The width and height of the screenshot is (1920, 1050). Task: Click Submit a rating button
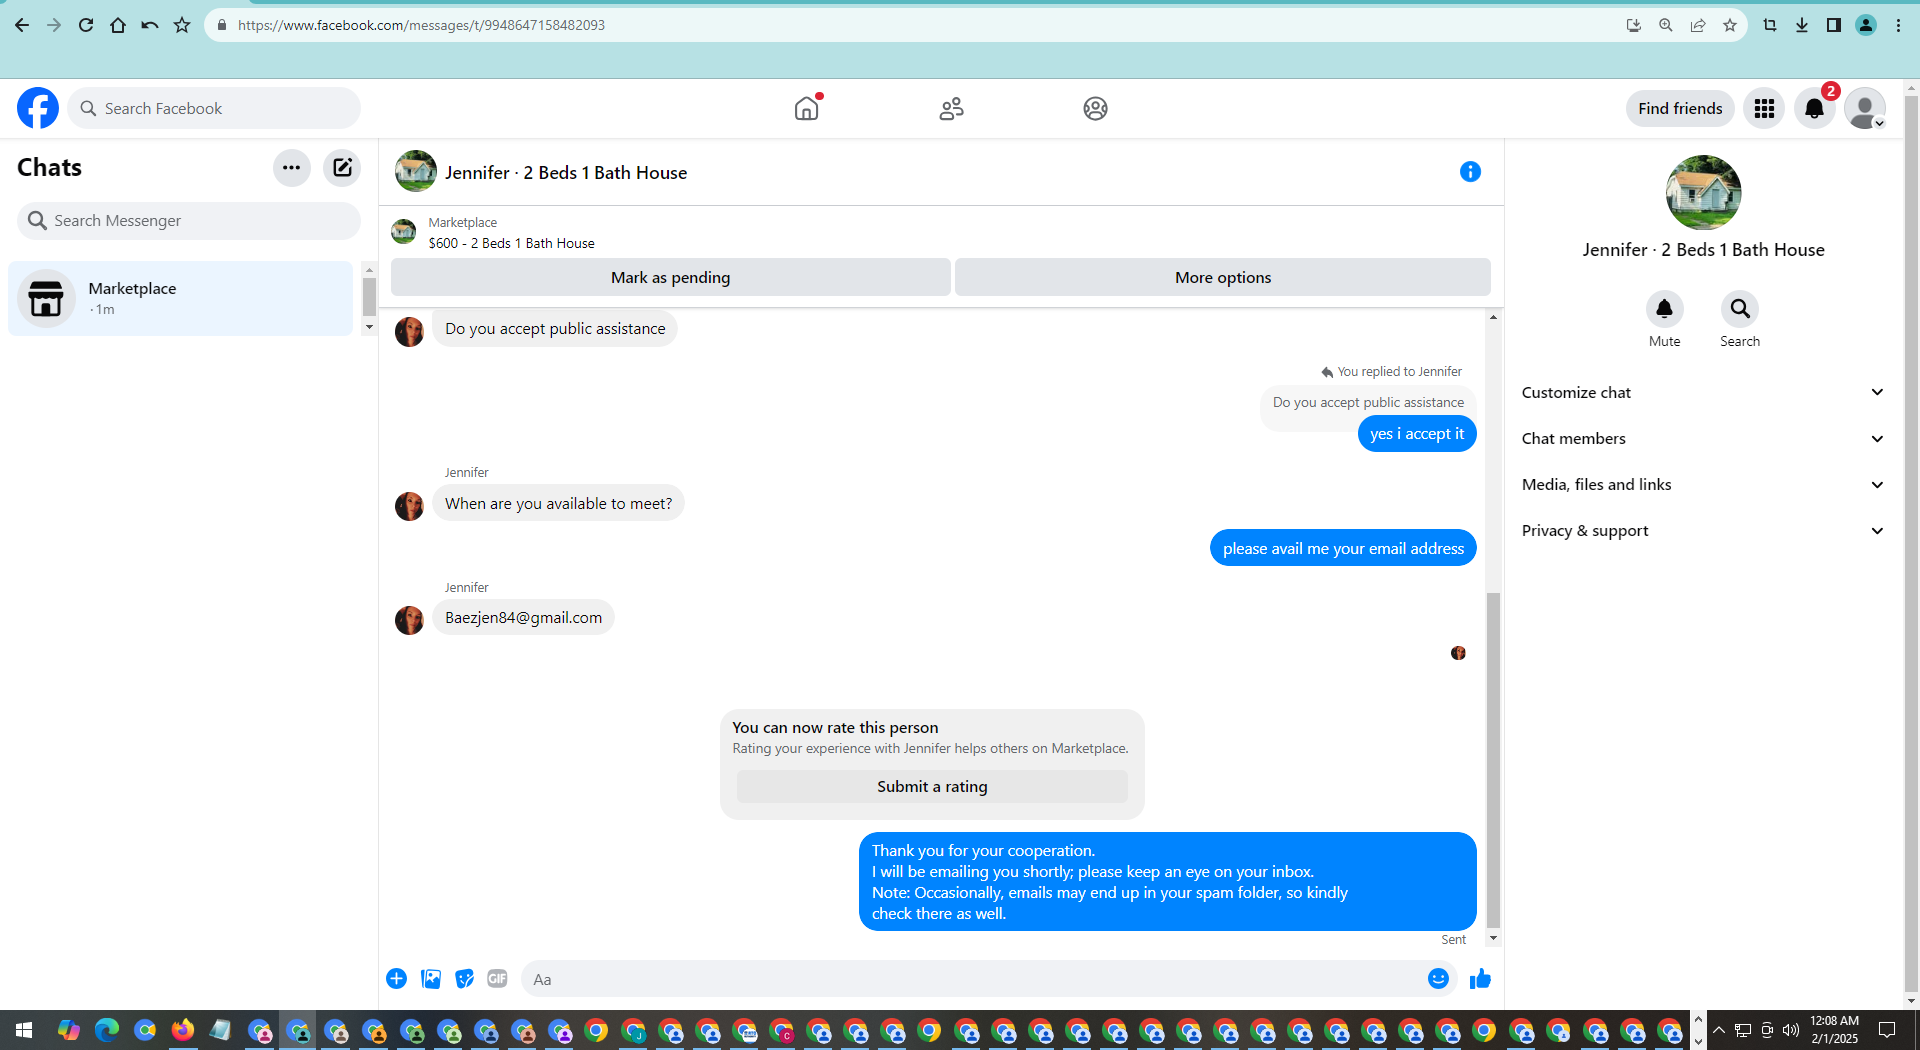[932, 787]
